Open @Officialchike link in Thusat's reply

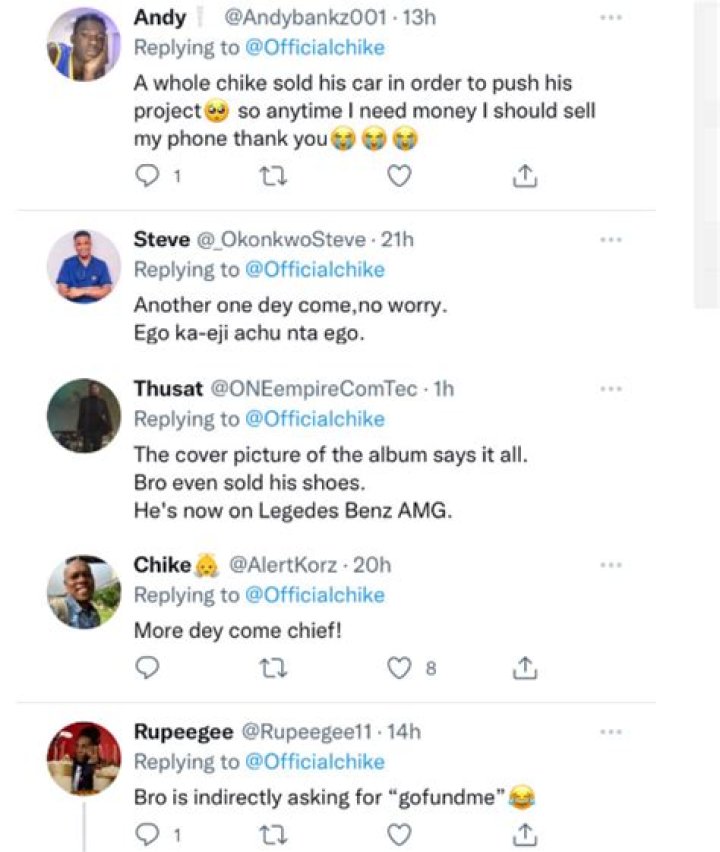pyautogui.click(x=314, y=418)
